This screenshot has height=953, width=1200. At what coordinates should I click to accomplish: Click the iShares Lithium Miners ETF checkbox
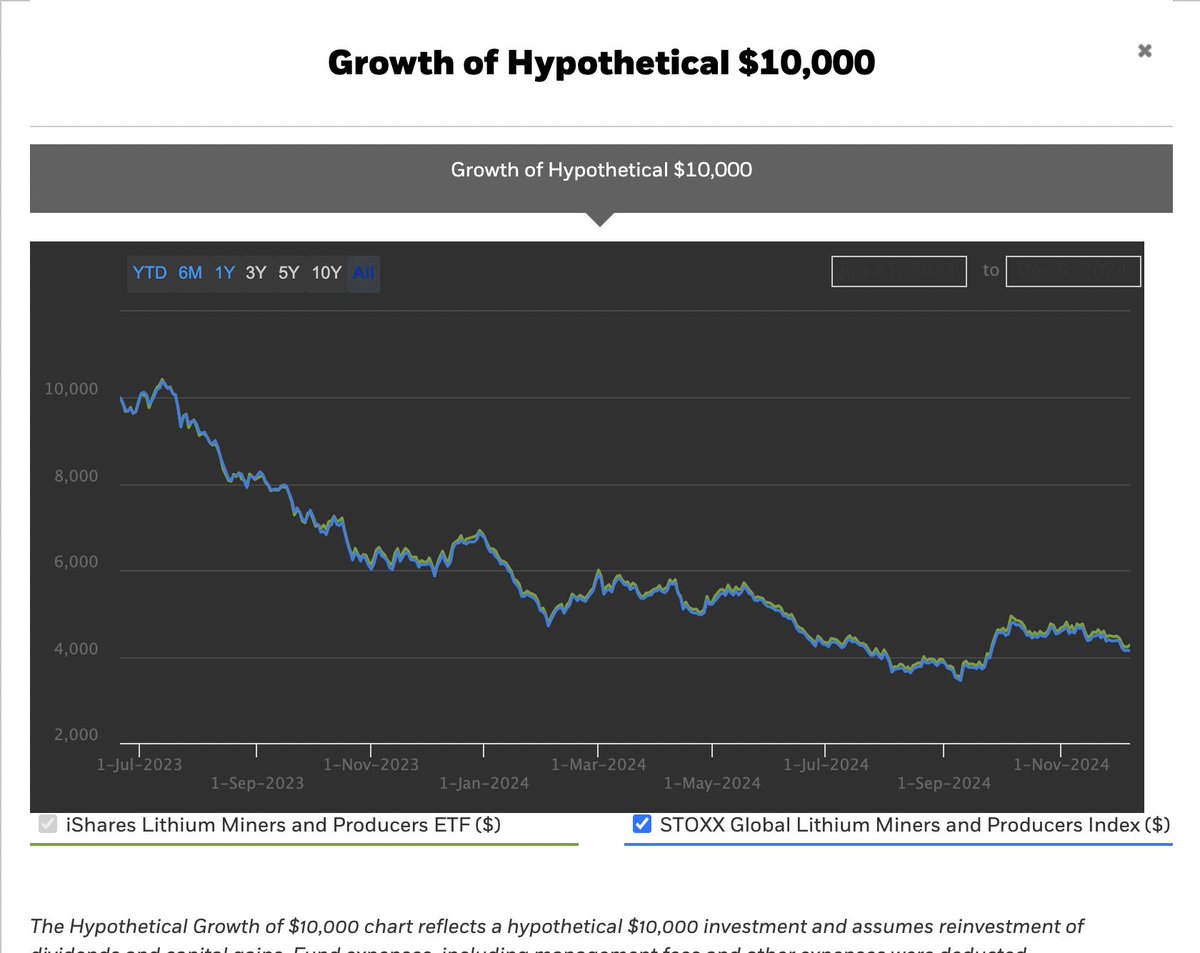(x=47, y=825)
